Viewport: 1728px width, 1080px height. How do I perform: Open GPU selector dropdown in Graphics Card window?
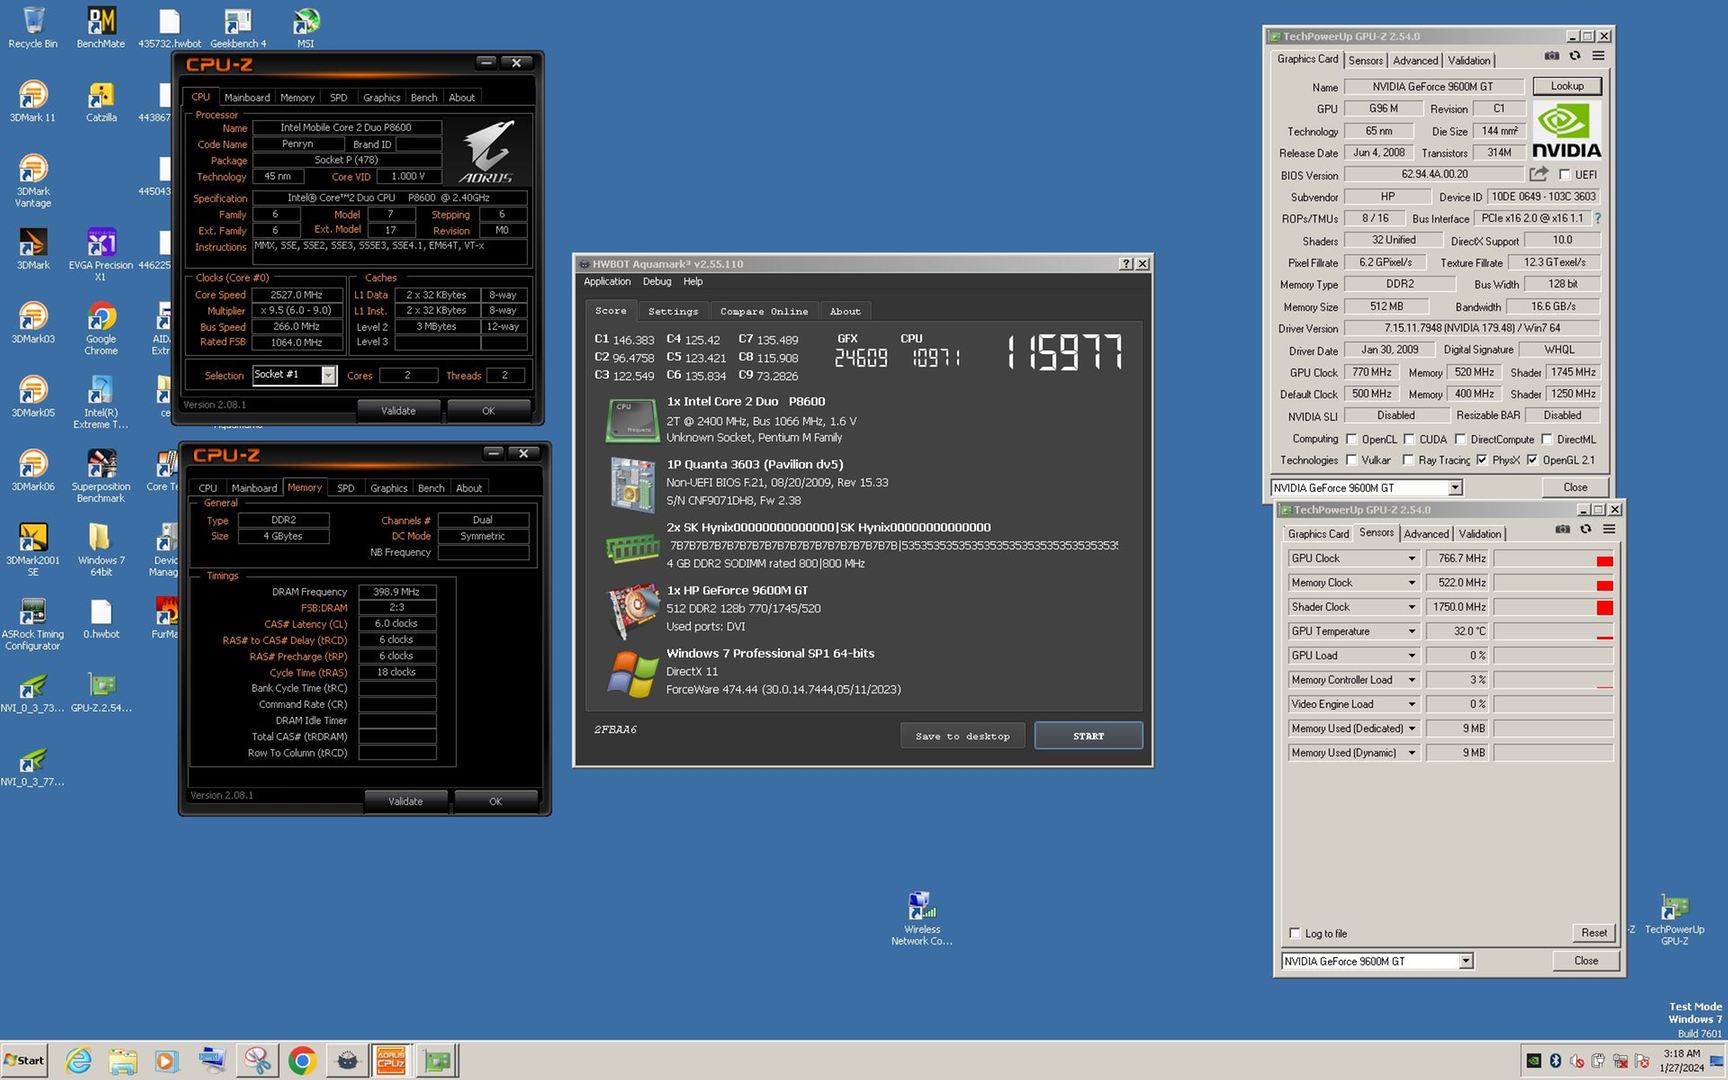1455,488
